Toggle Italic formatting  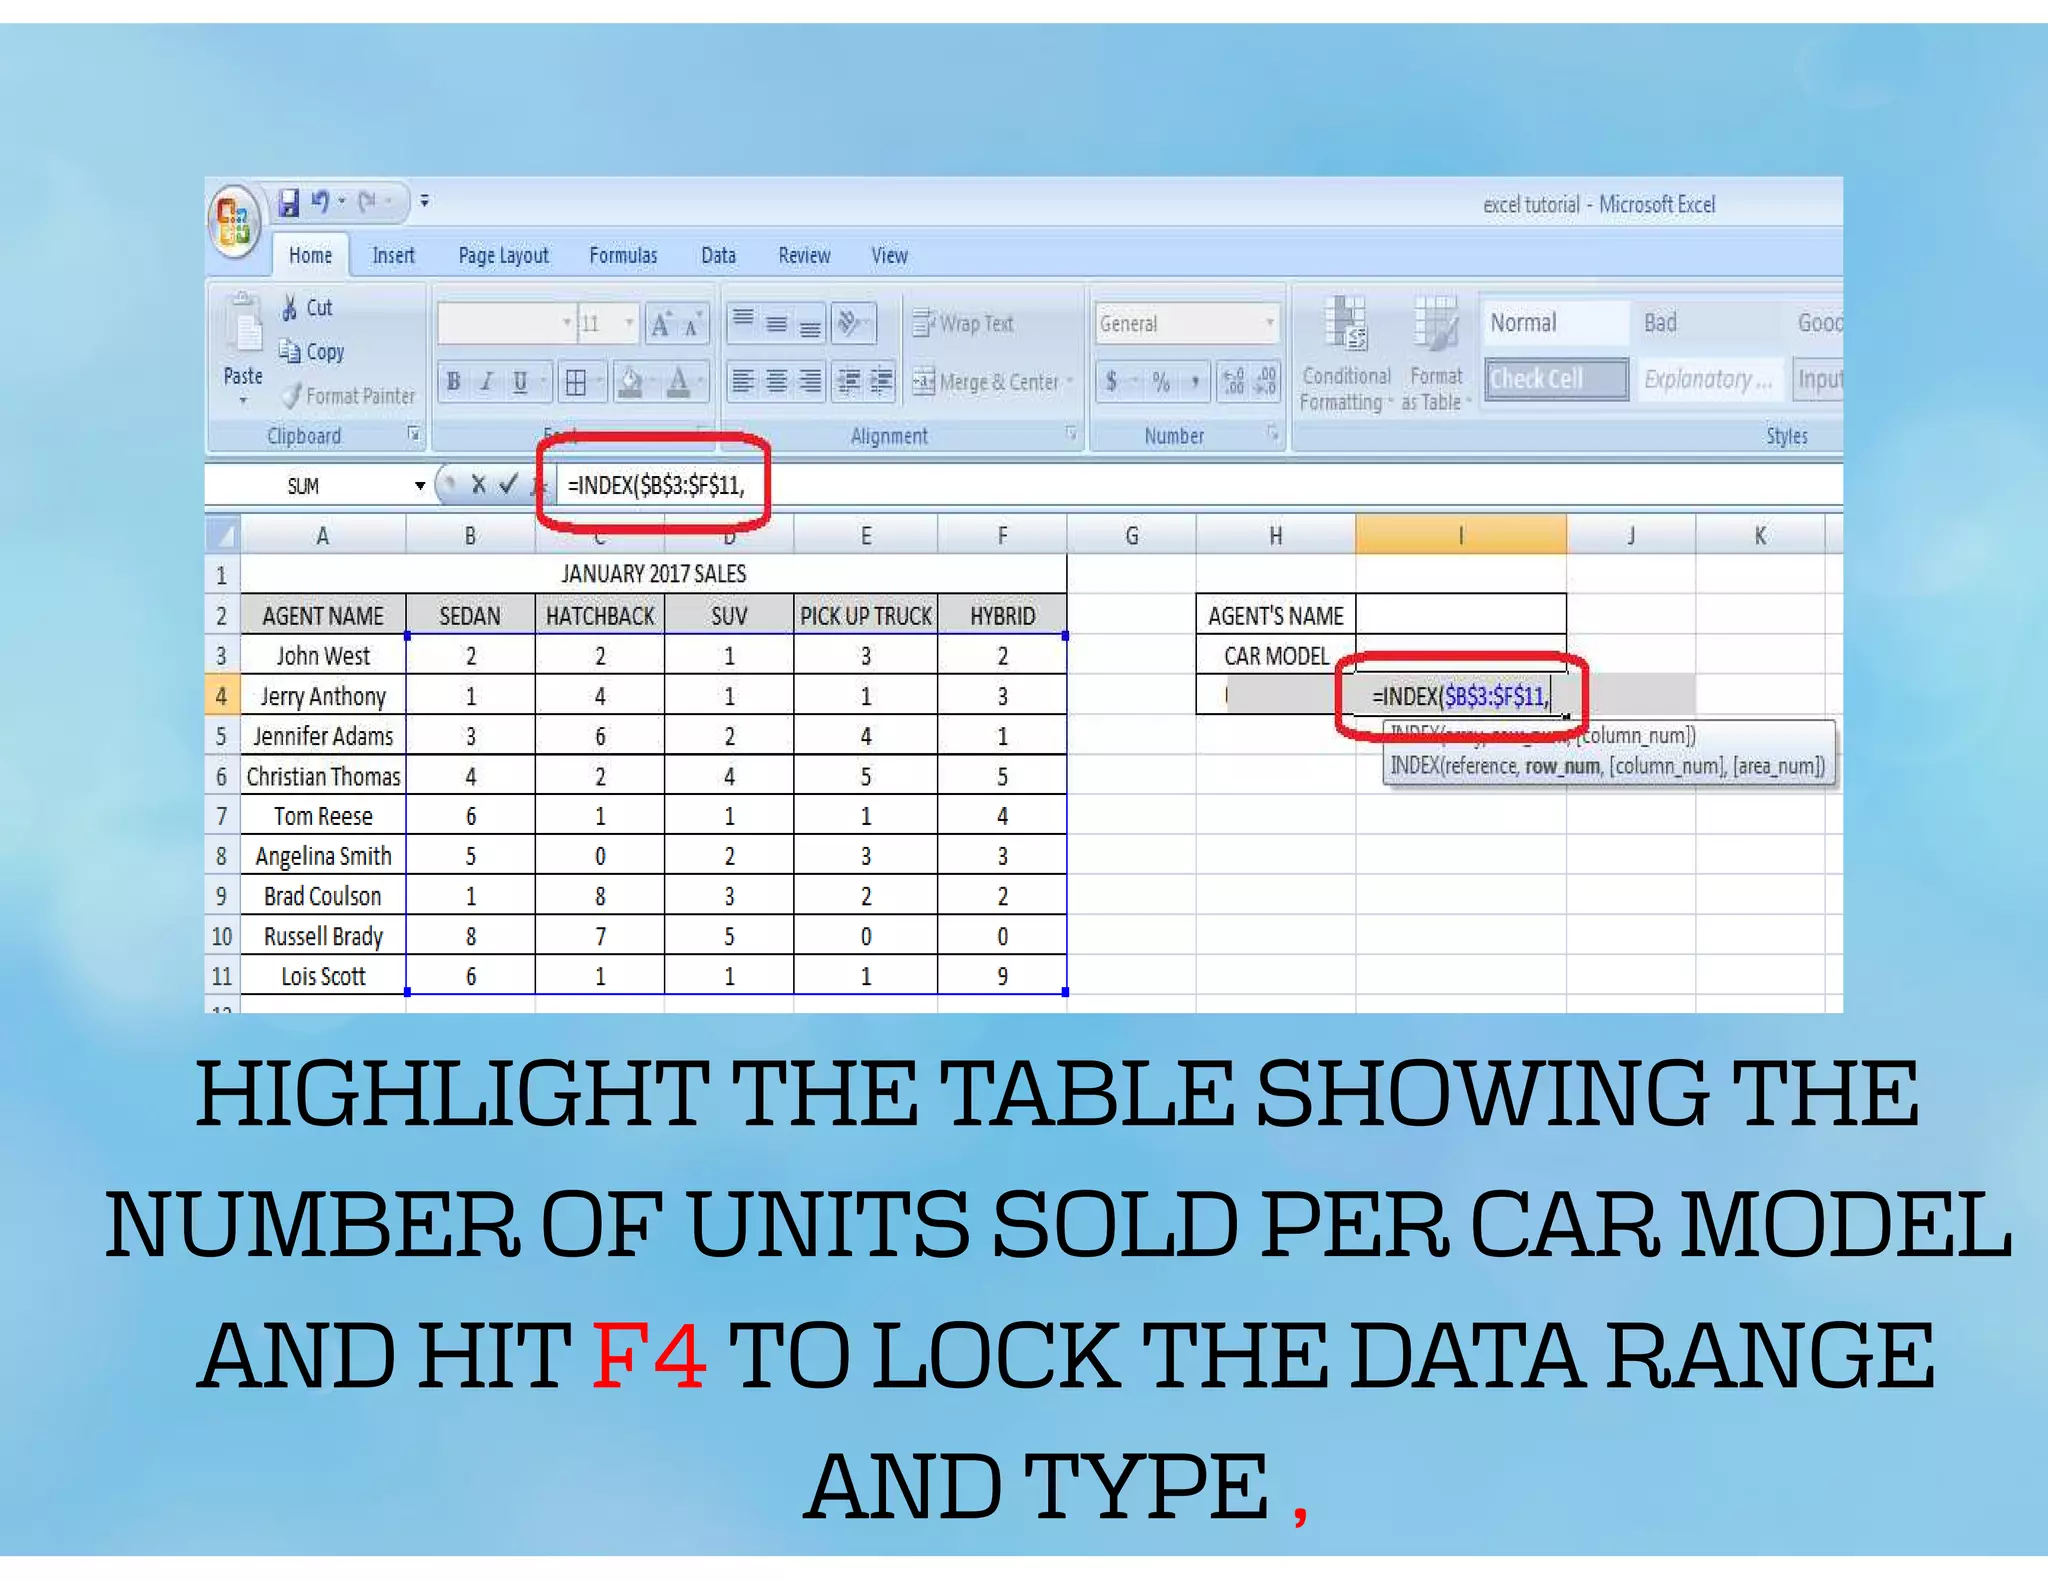coord(487,382)
